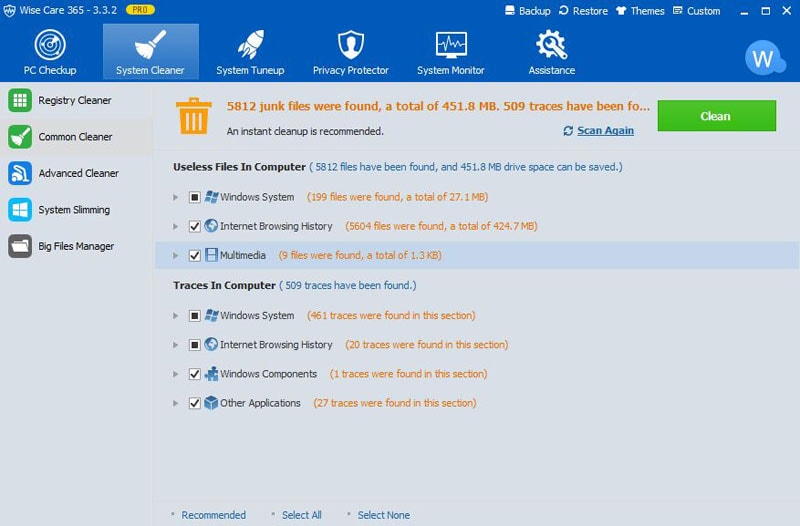Click the orange trash can icon
800x526 pixels.
193,116
